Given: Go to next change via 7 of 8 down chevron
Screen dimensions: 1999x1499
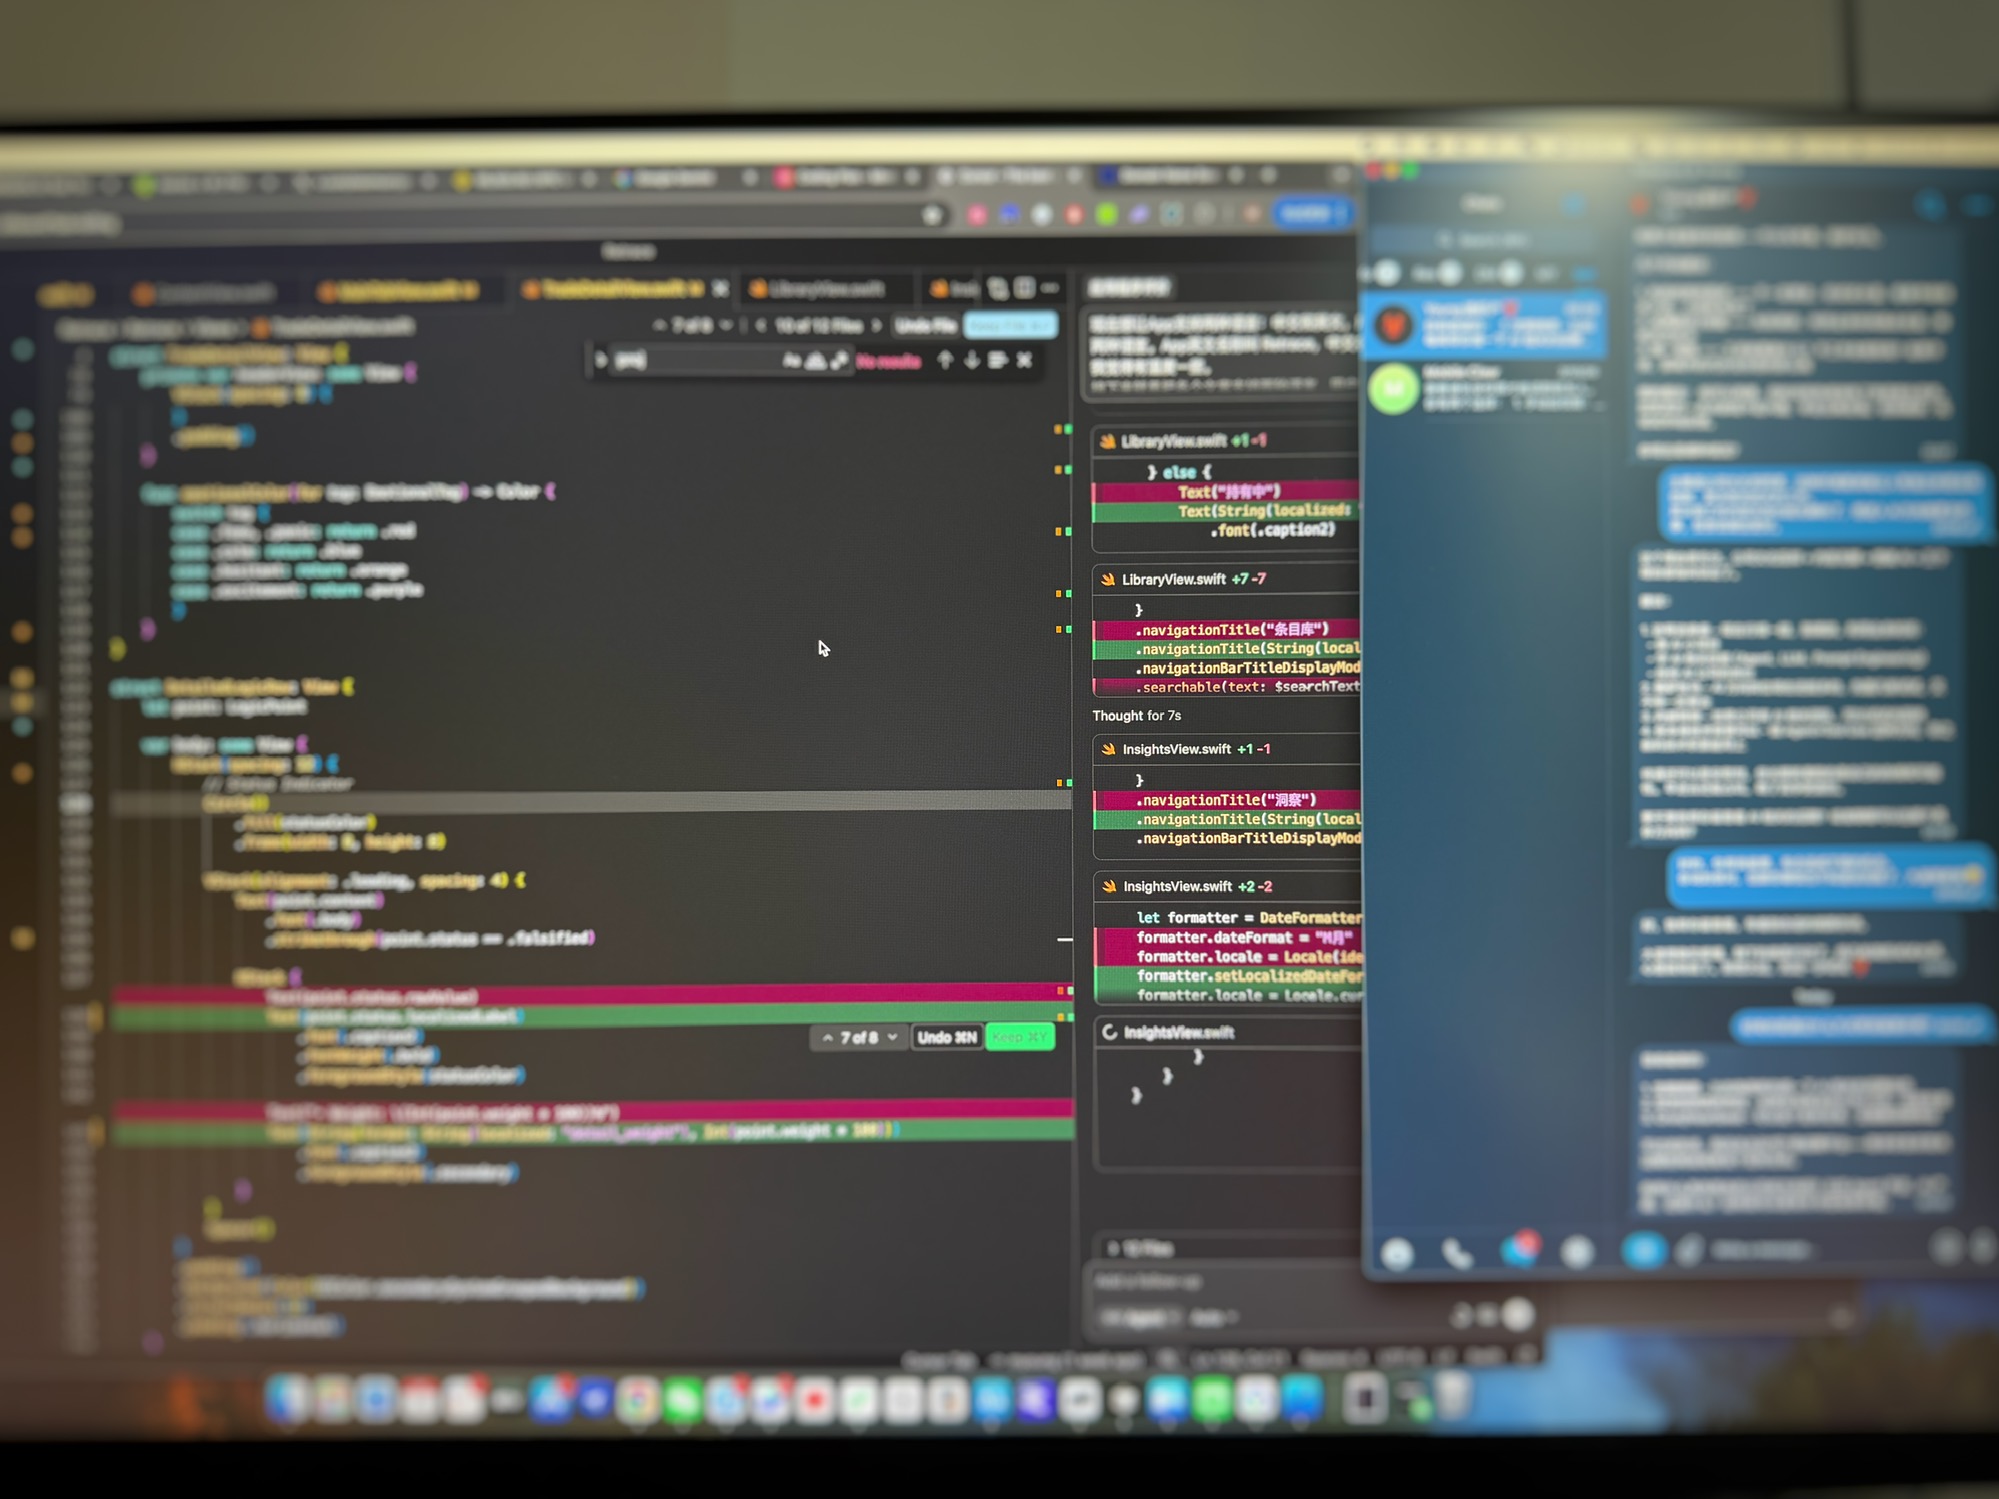Looking at the screenshot, I should point(892,1038).
